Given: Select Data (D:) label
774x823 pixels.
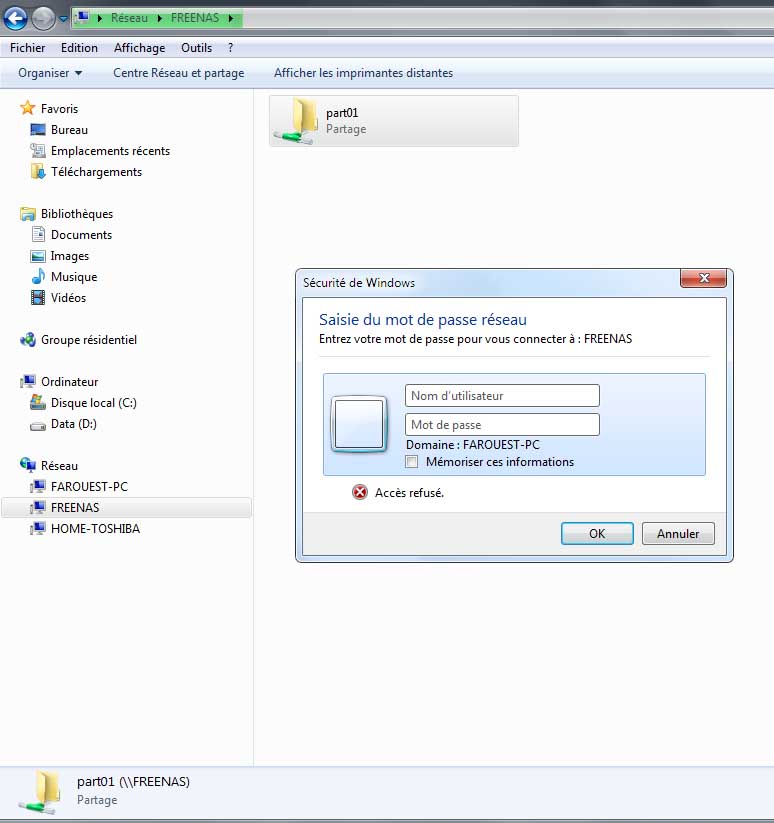Looking at the screenshot, I should 73,424.
